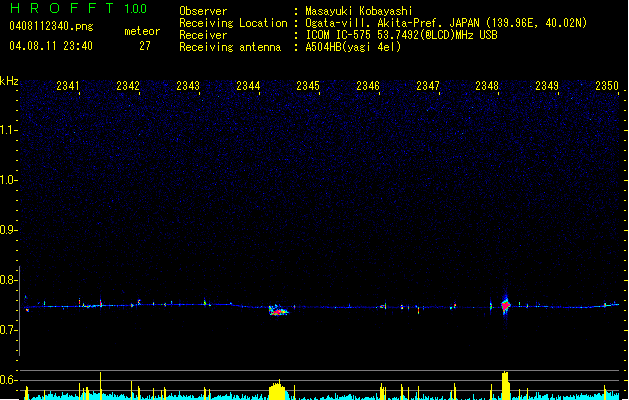This screenshot has width=629, height=400.
Task: Click the 2348 time axis marker
Action: (x=487, y=86)
